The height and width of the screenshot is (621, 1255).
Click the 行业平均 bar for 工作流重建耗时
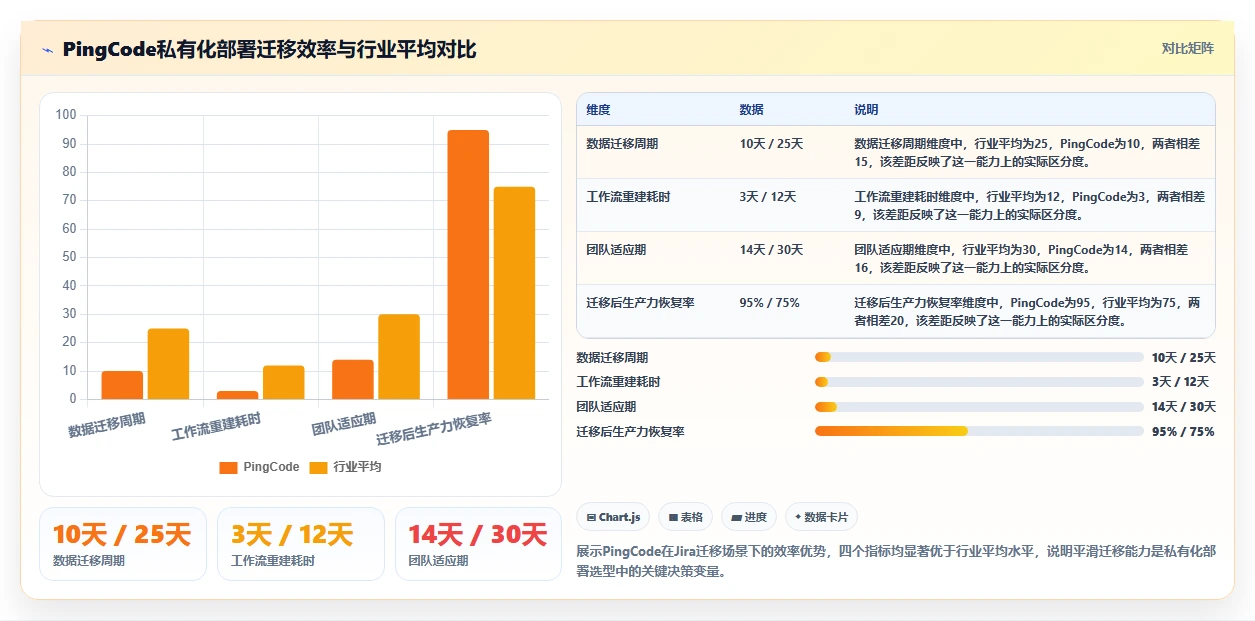pos(284,382)
